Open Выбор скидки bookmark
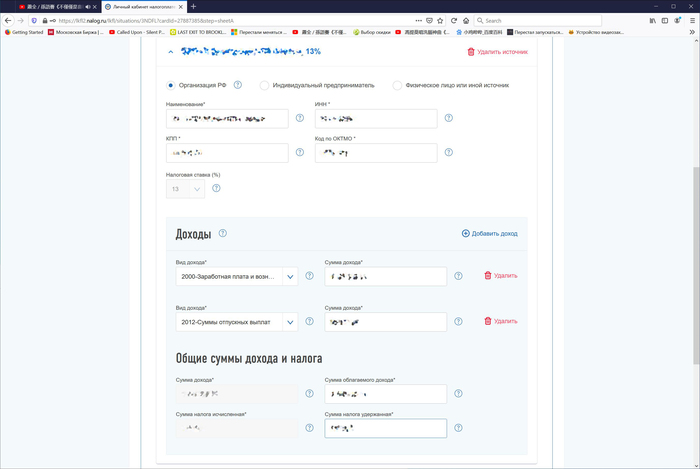Viewport: 700px width, 469px height. 372,32
